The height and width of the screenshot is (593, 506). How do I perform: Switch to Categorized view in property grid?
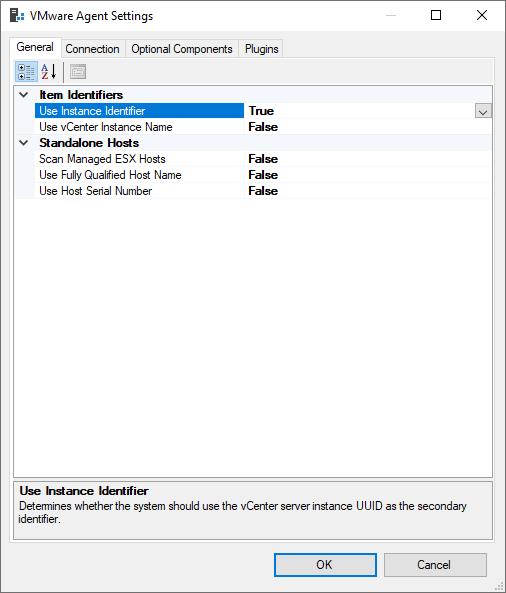[x=26, y=71]
